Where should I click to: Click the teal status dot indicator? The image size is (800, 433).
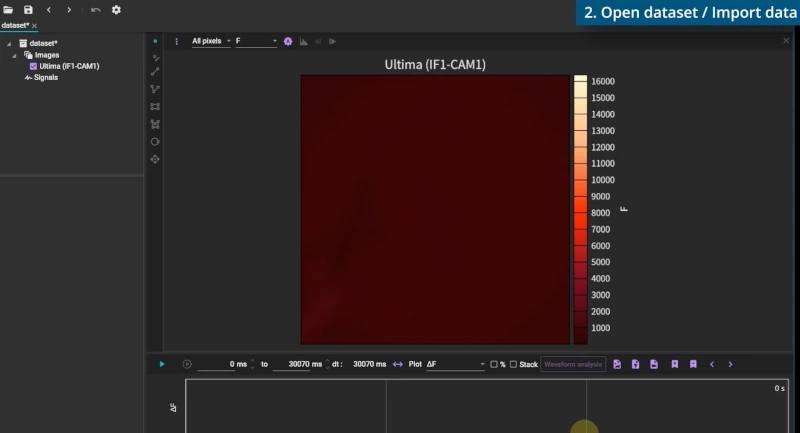155,41
